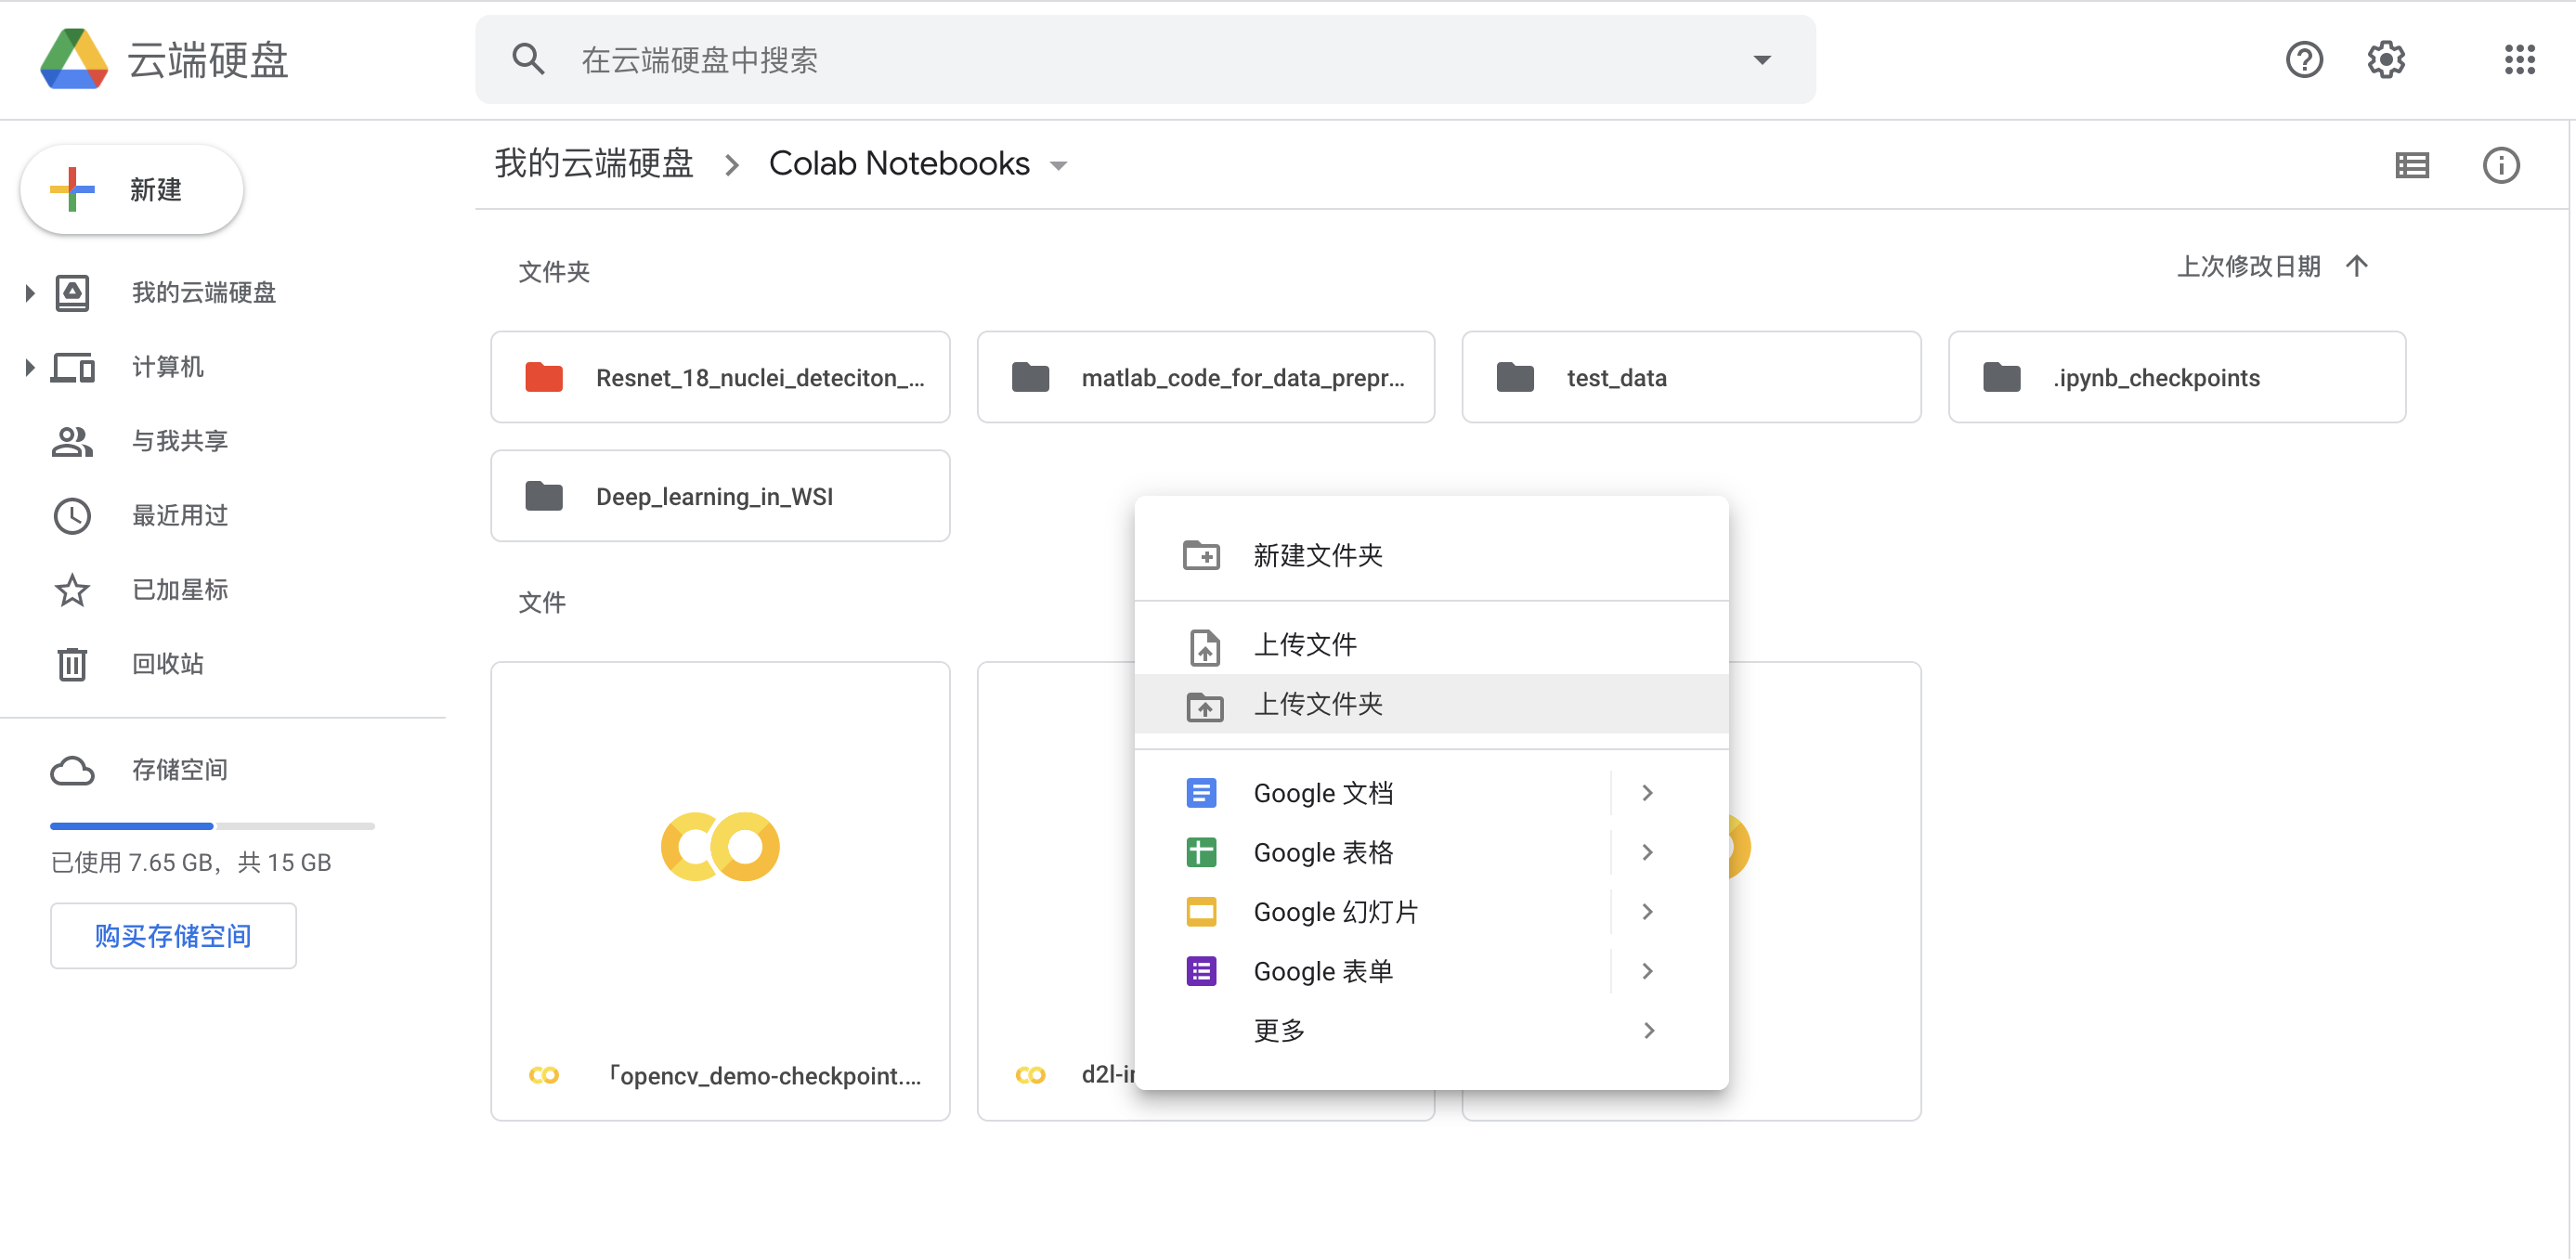Open the Google apps grid icon
This screenshot has height=1259, width=2576.
[x=2519, y=59]
